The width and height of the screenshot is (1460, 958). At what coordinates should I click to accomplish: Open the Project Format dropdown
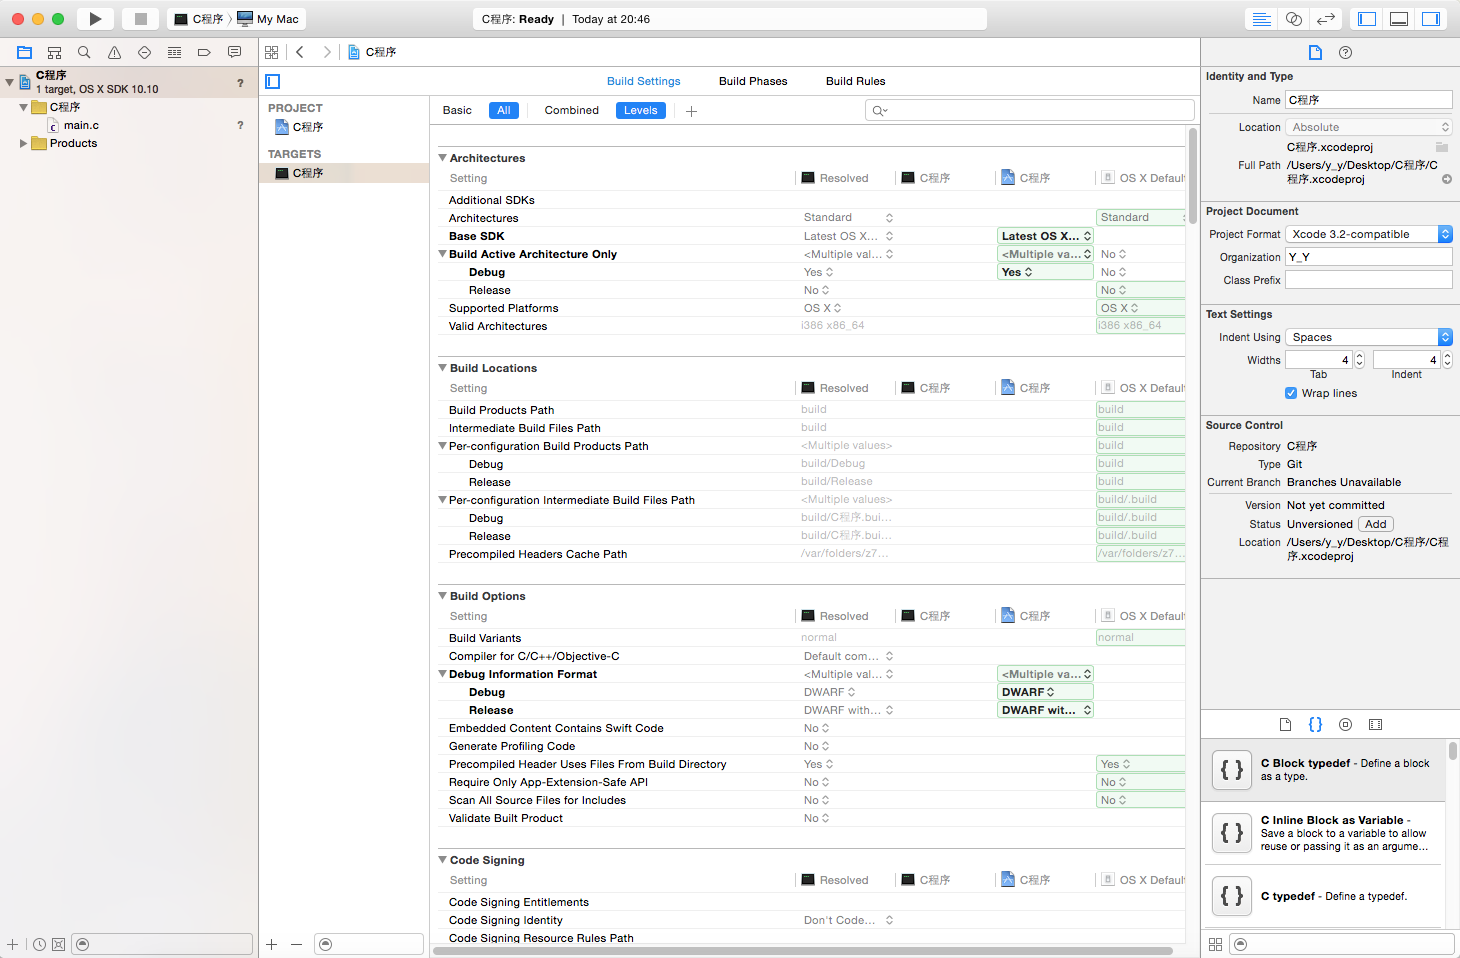click(x=1368, y=234)
